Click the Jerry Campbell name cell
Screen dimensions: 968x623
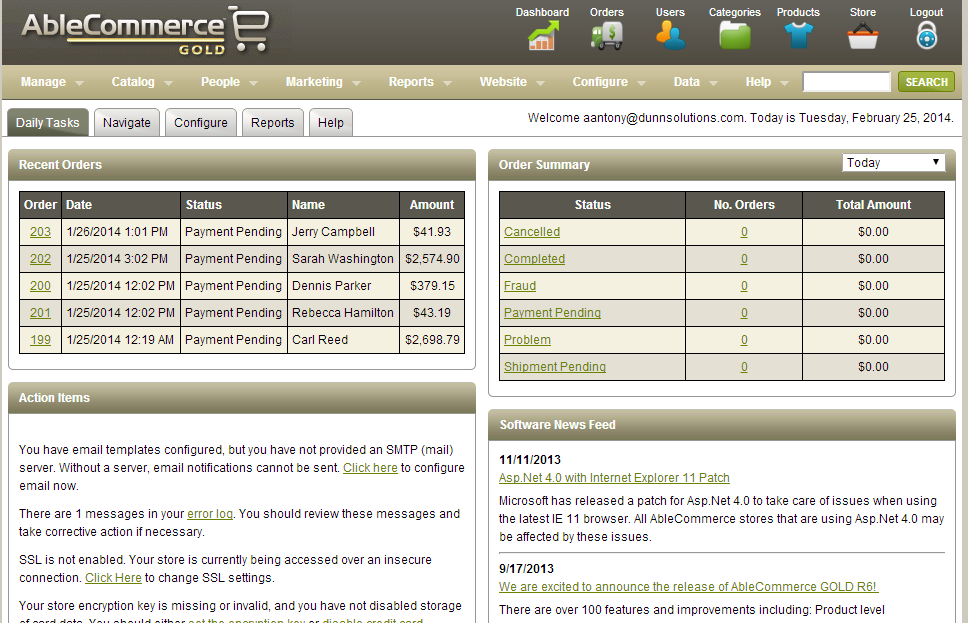[343, 232]
